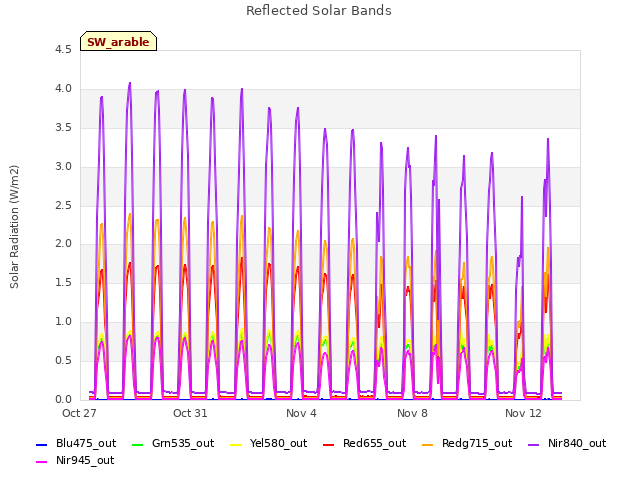Click the 1.0 y-axis tick label

63,322
